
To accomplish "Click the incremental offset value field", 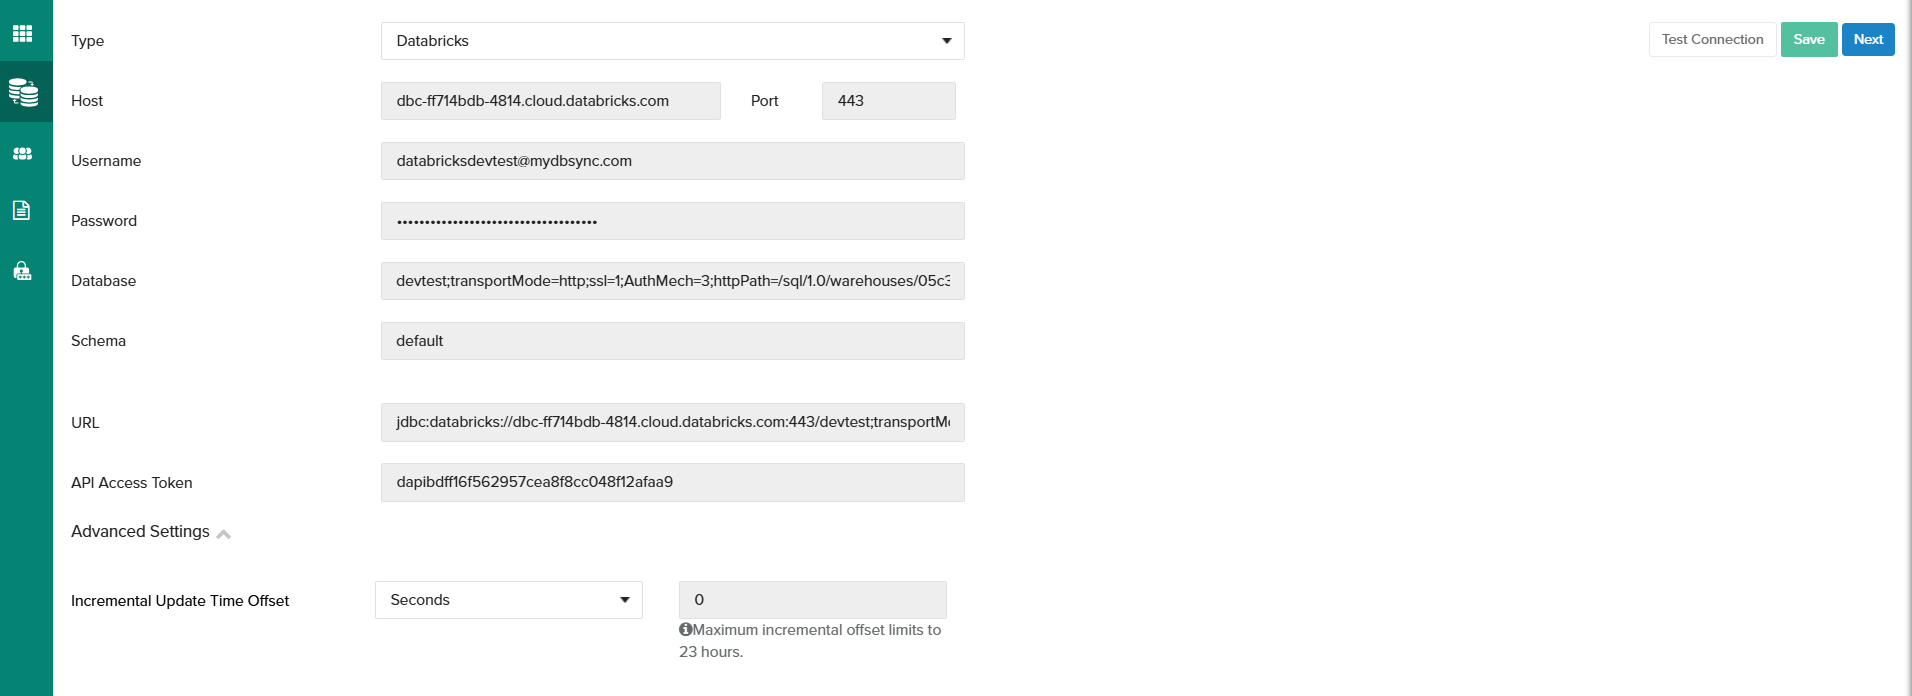I will coord(812,600).
